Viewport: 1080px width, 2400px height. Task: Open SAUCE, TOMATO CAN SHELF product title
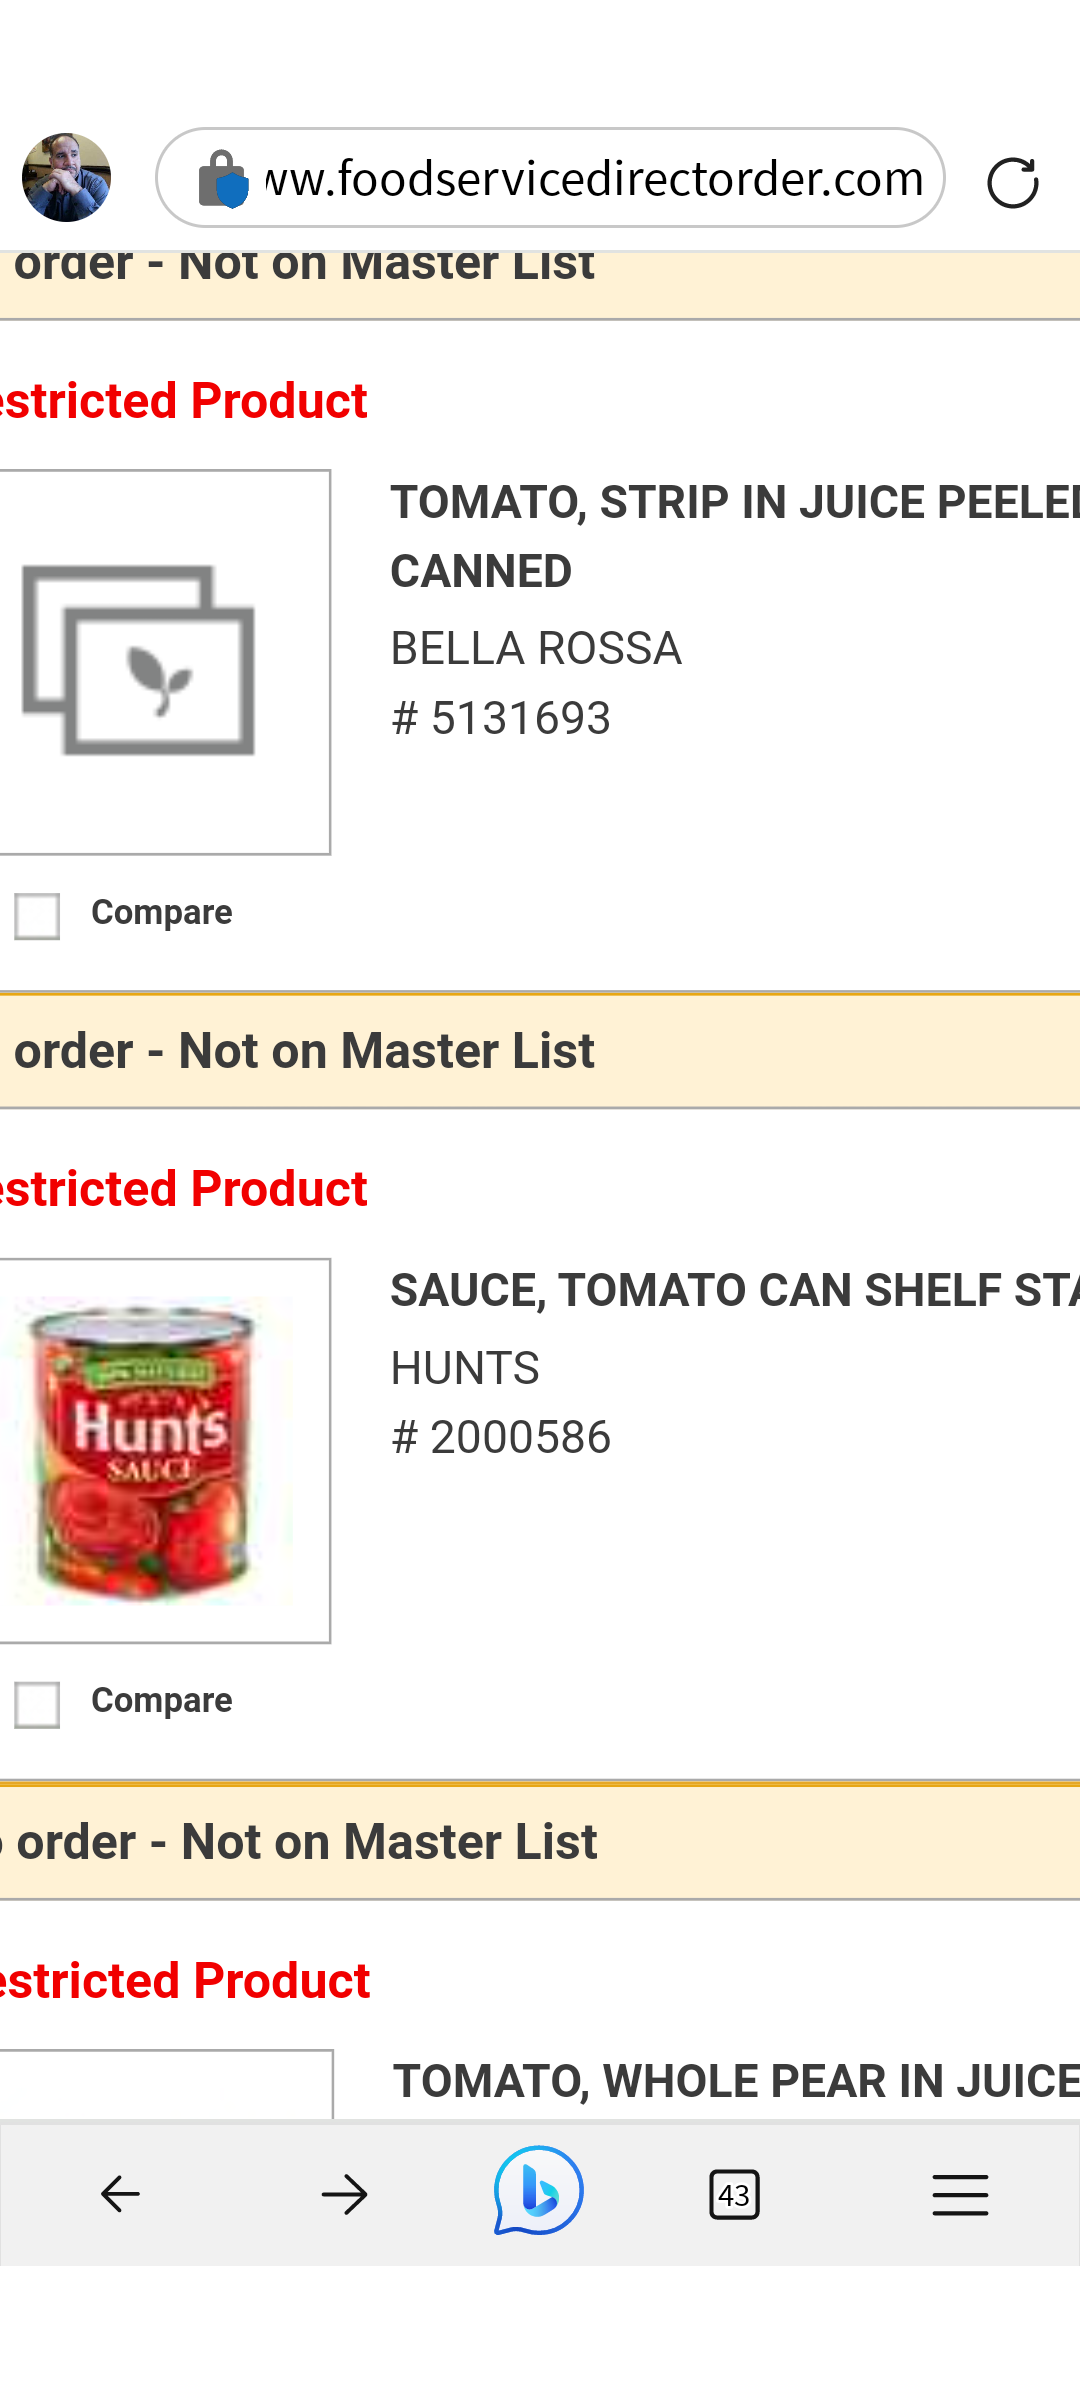(x=735, y=1290)
